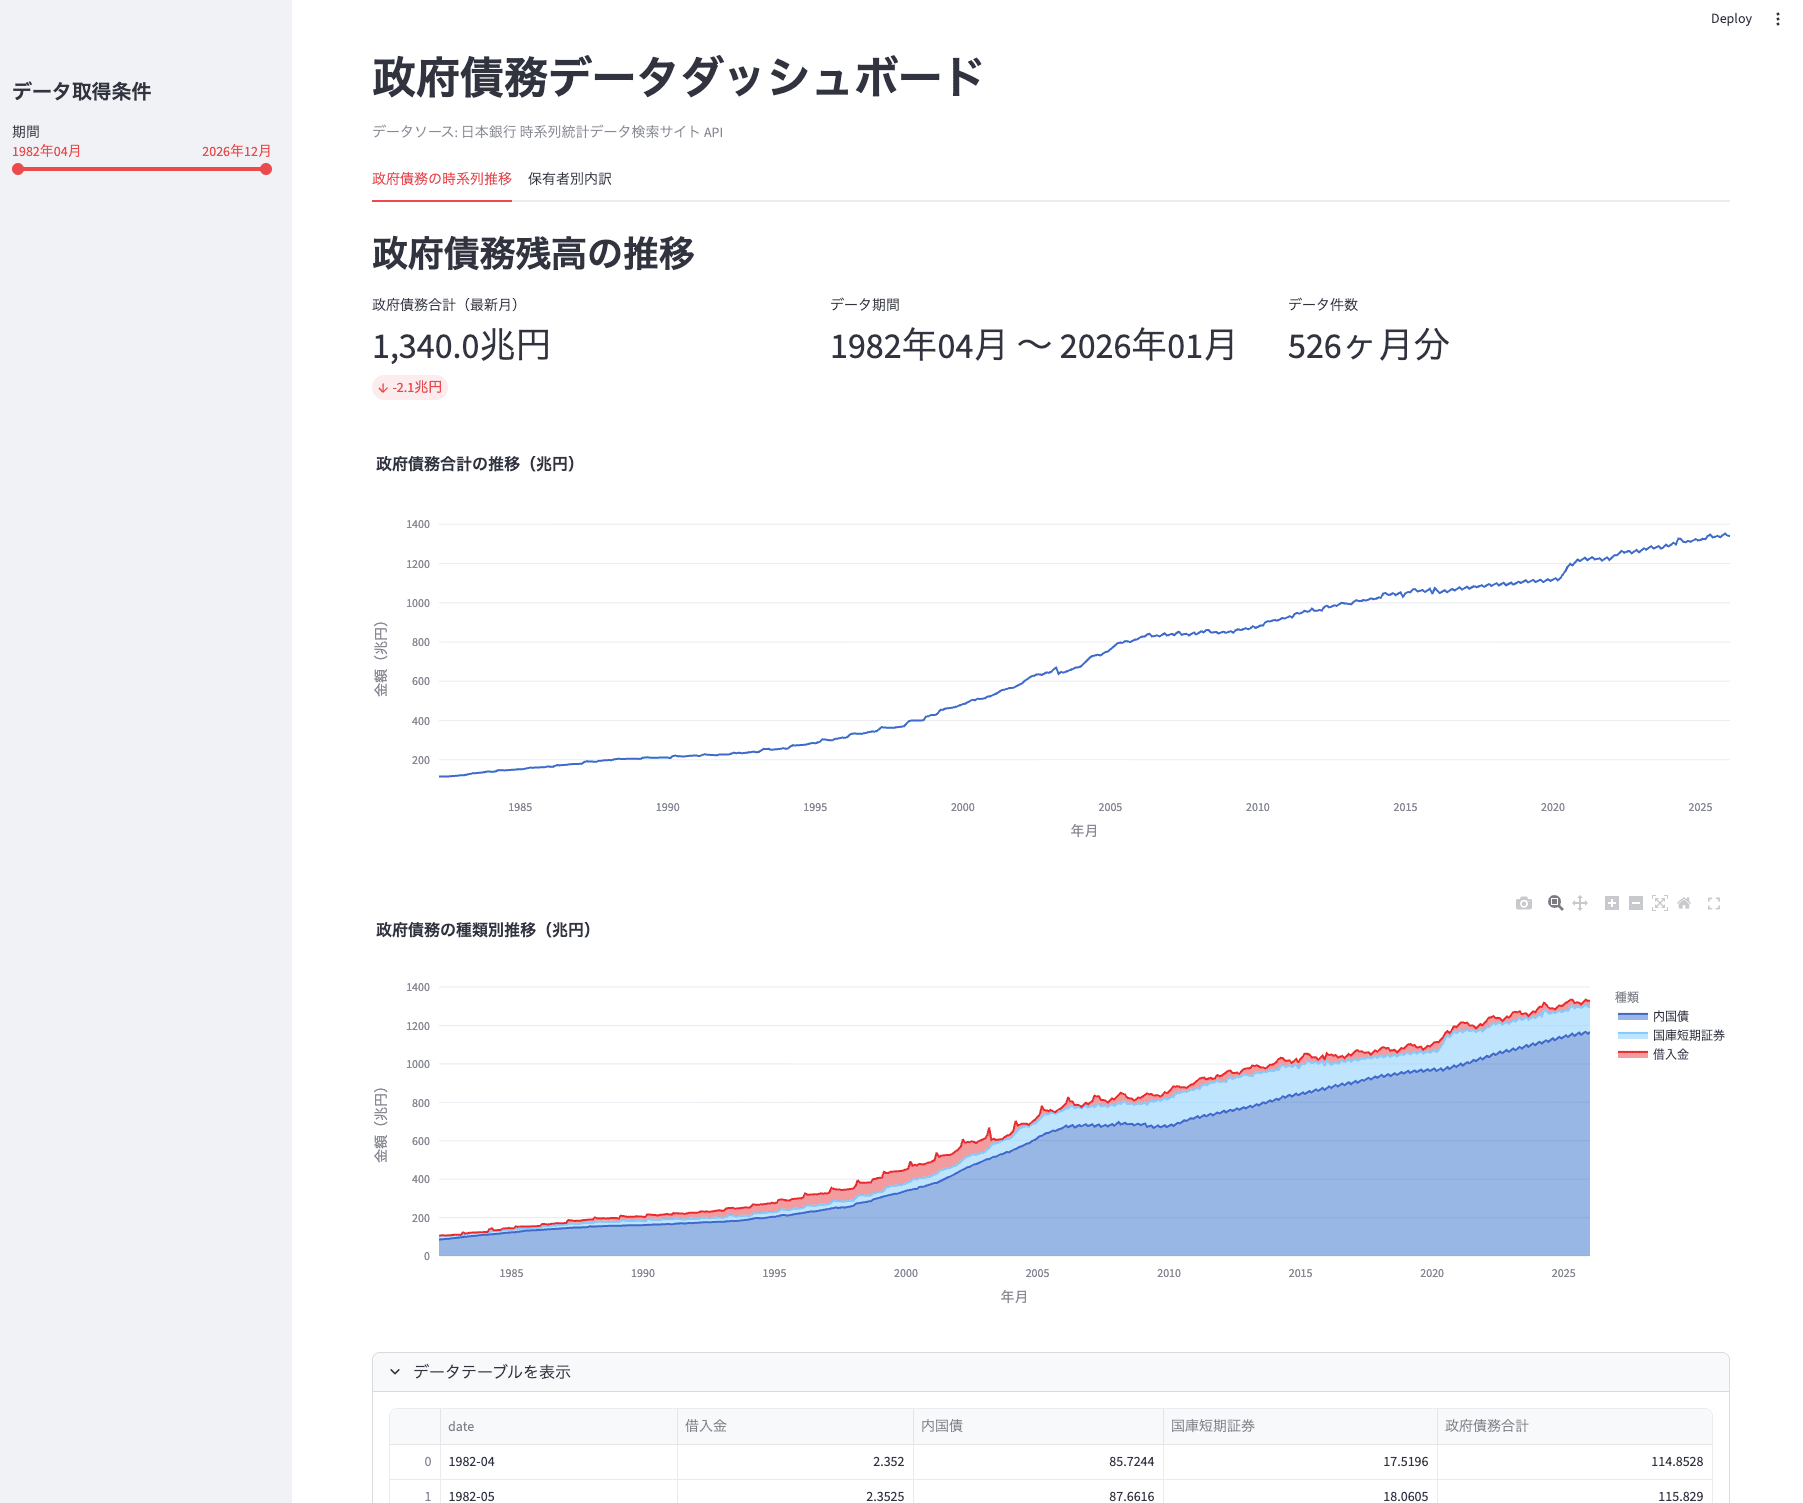The width and height of the screenshot is (1803, 1503).
Task: Switch to the 保有者別内訳 tab
Action: click(x=569, y=179)
